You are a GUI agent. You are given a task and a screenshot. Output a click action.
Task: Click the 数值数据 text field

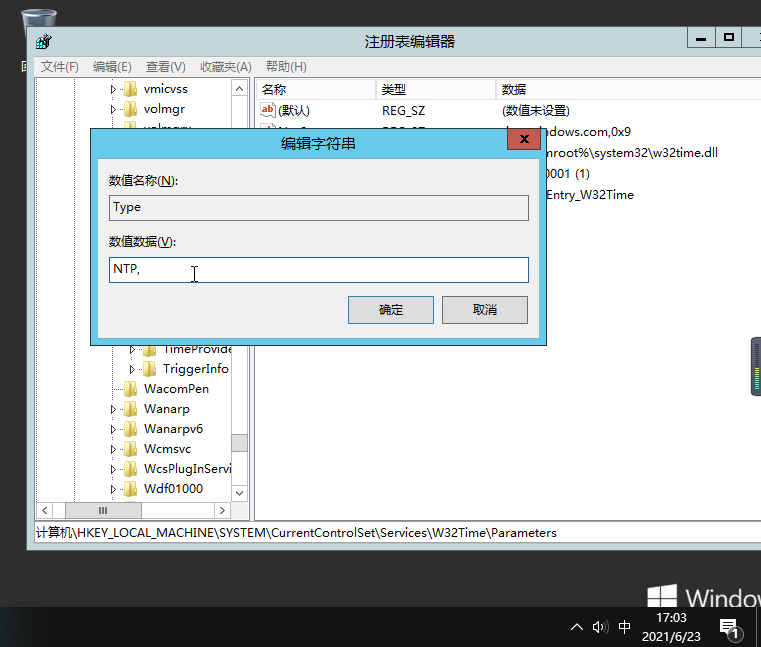318,270
